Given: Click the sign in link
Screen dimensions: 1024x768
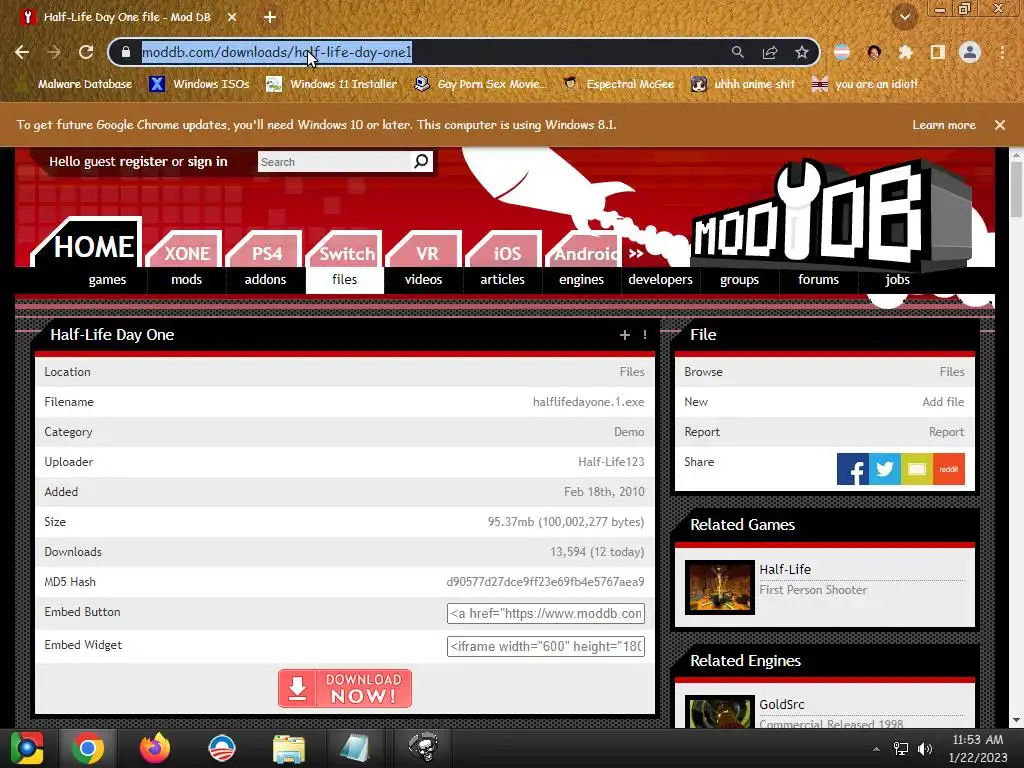Looking at the screenshot, I should 207,161.
